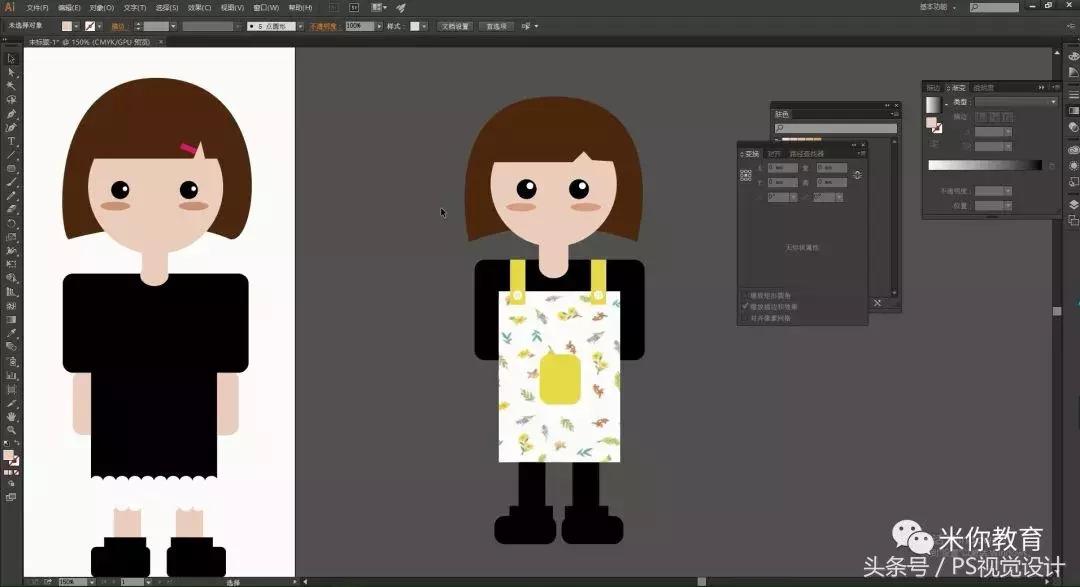Screen dimensions: 1080x587
Task: Switch to the 路径查找器 tab
Action: (807, 154)
